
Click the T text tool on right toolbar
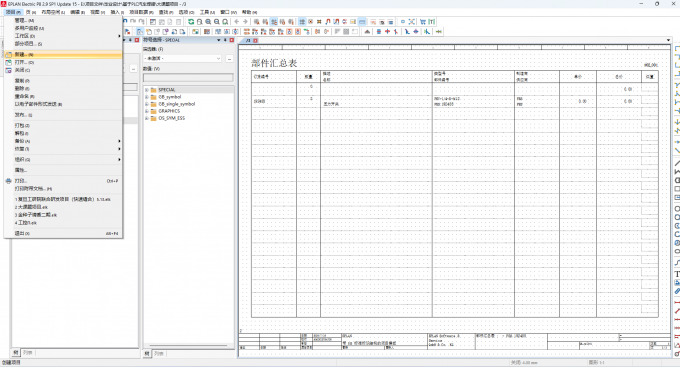pyautogui.click(x=677, y=274)
